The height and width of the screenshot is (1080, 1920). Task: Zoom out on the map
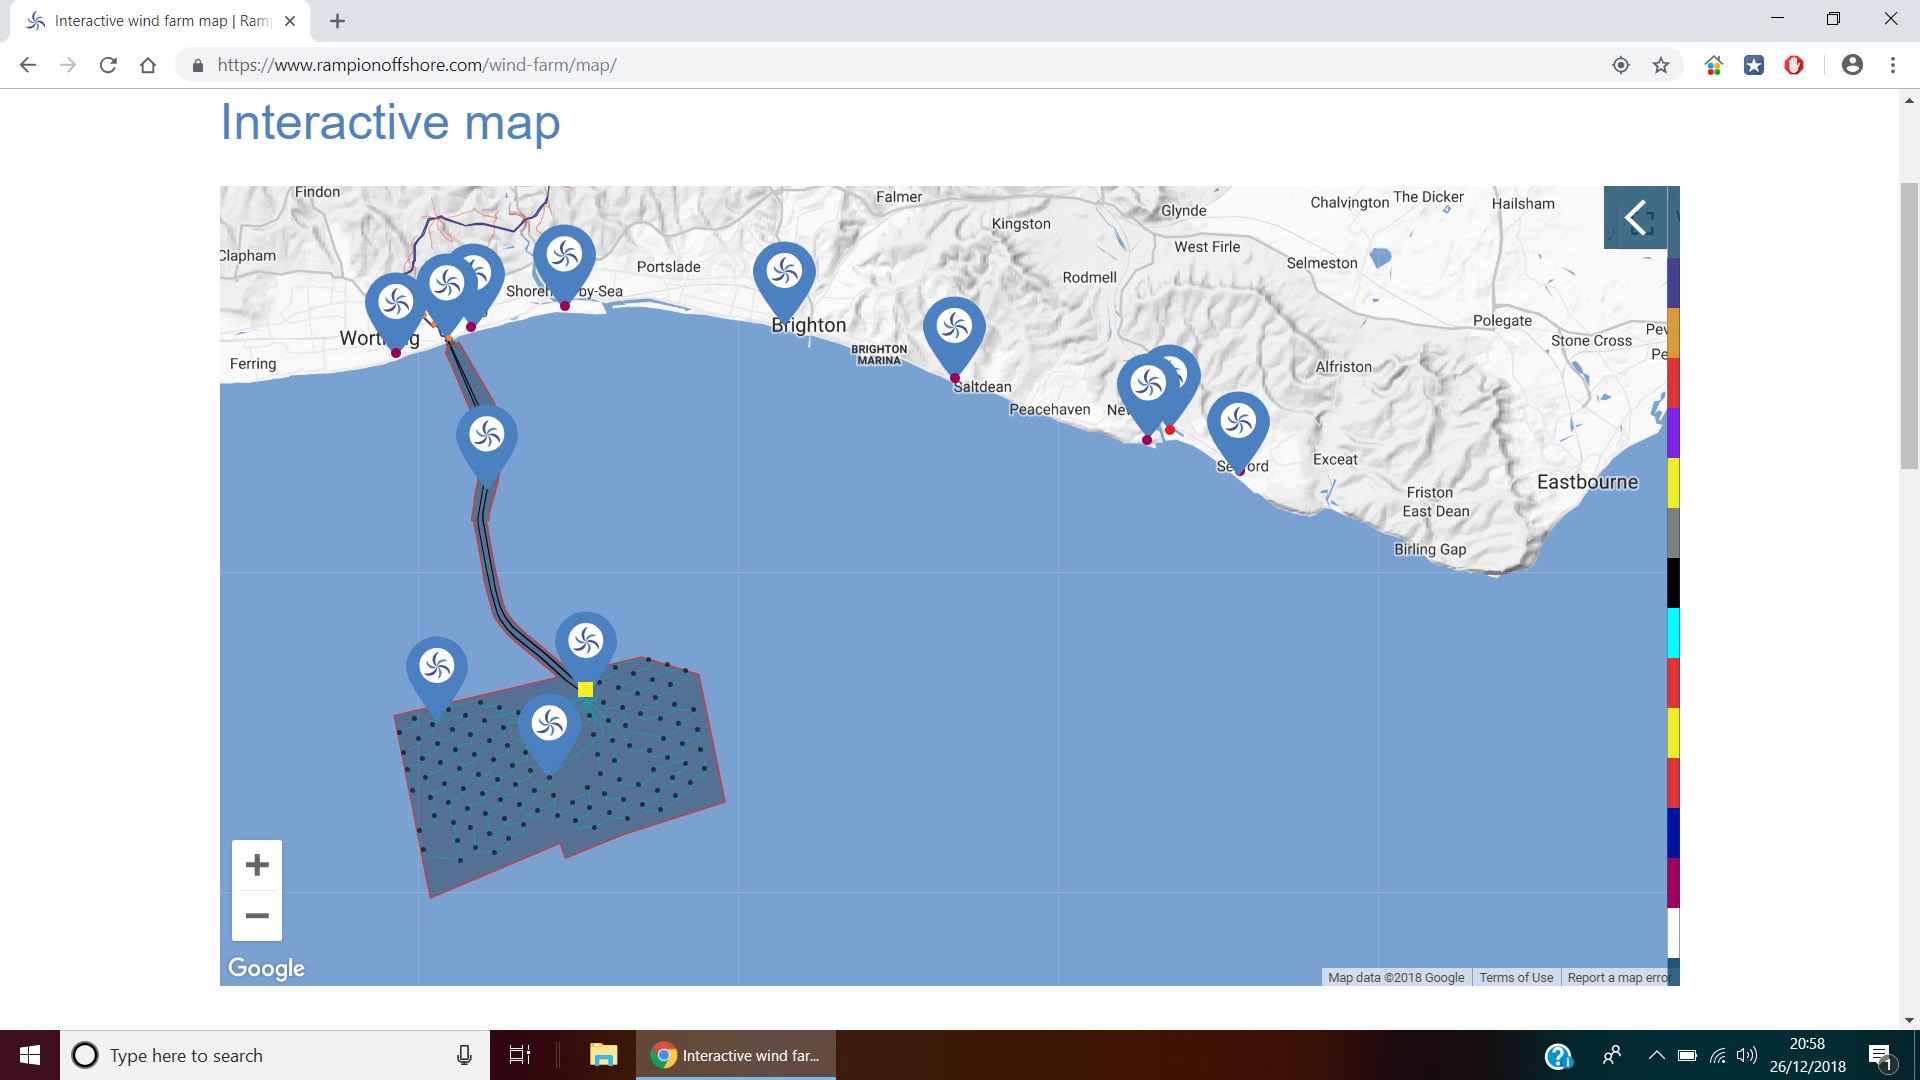[x=257, y=916]
